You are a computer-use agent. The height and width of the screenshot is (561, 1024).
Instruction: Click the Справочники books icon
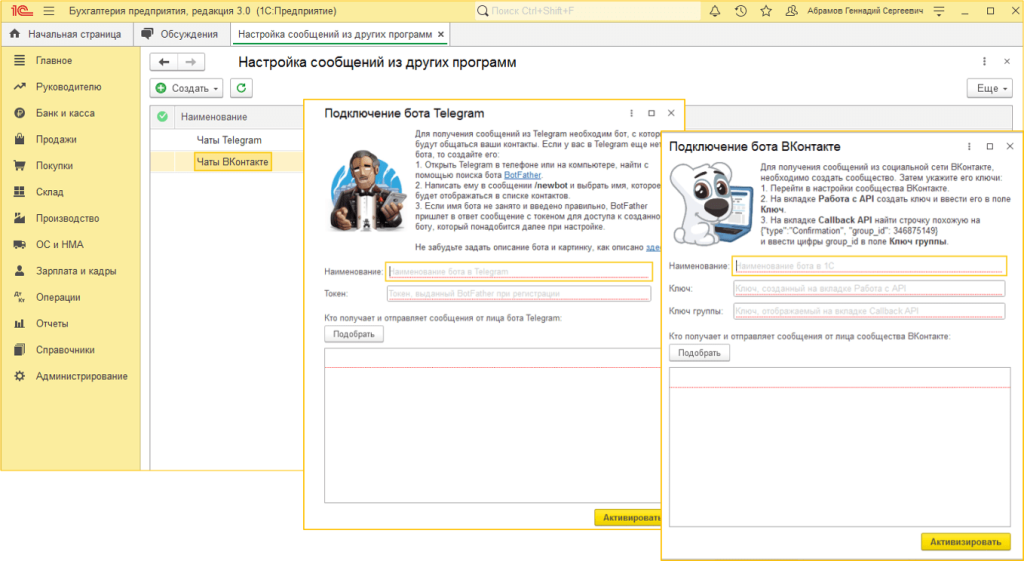coord(20,349)
